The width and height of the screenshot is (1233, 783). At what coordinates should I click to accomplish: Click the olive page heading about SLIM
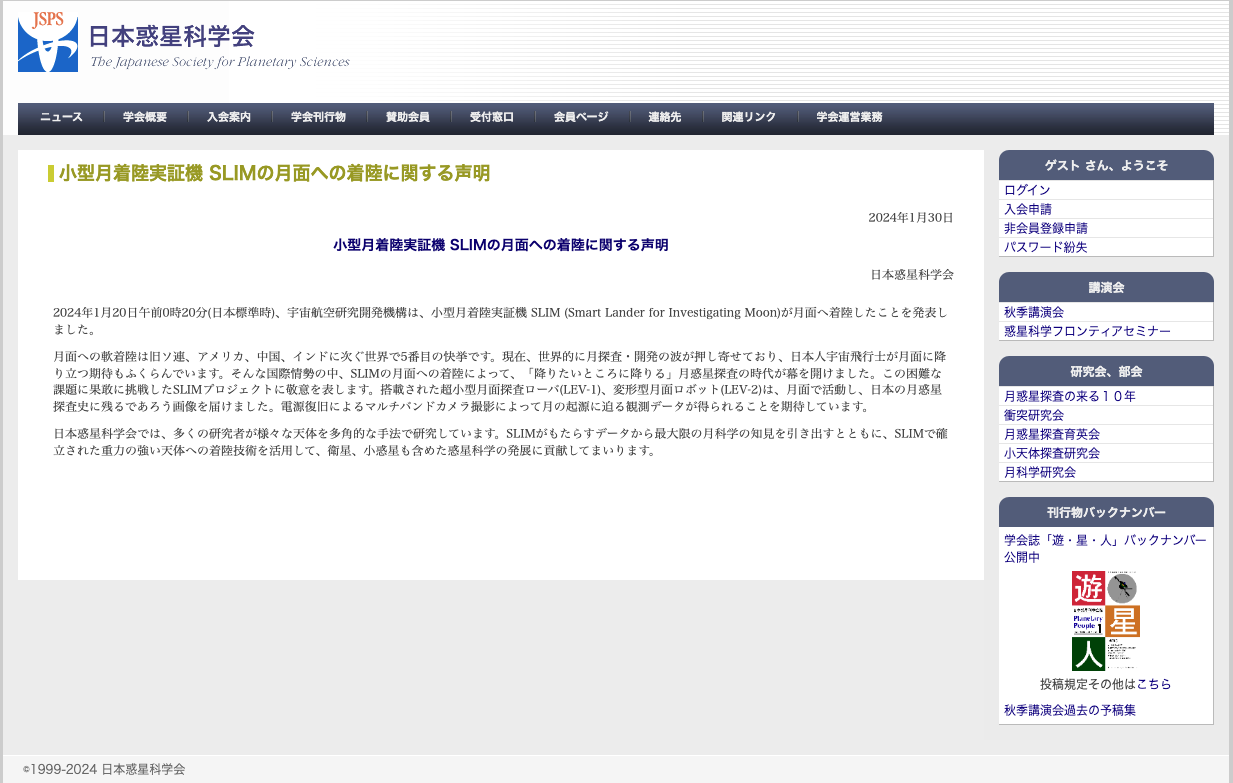pos(274,173)
